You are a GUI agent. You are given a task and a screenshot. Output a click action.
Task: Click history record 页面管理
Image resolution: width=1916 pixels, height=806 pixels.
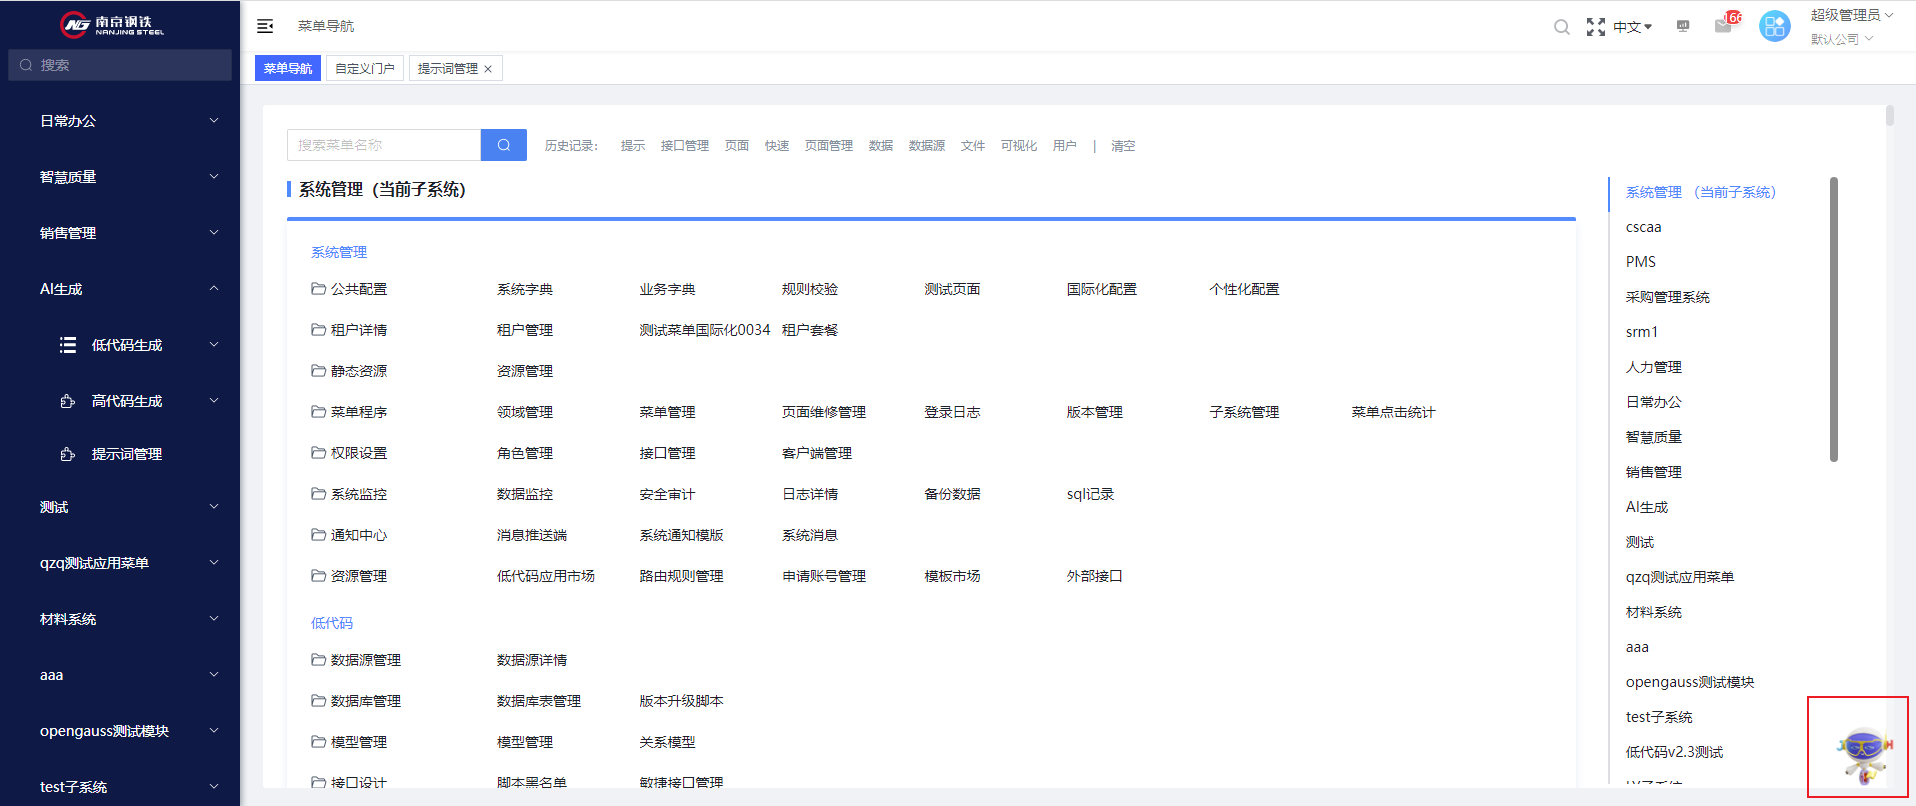(x=829, y=146)
